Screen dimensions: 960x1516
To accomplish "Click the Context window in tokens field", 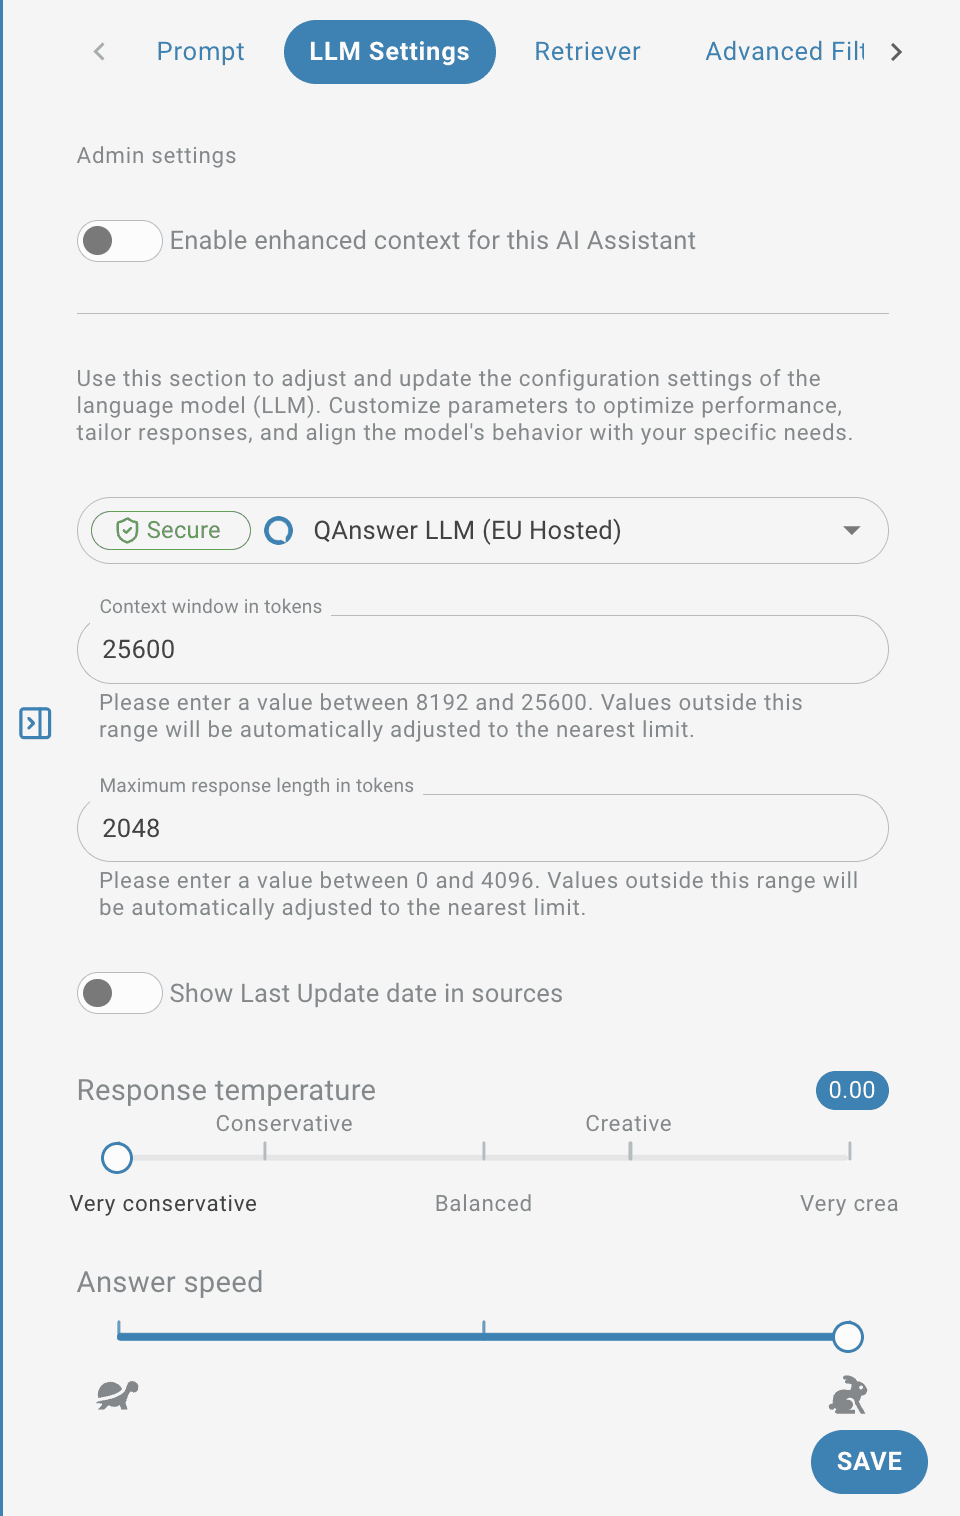I will (483, 649).
